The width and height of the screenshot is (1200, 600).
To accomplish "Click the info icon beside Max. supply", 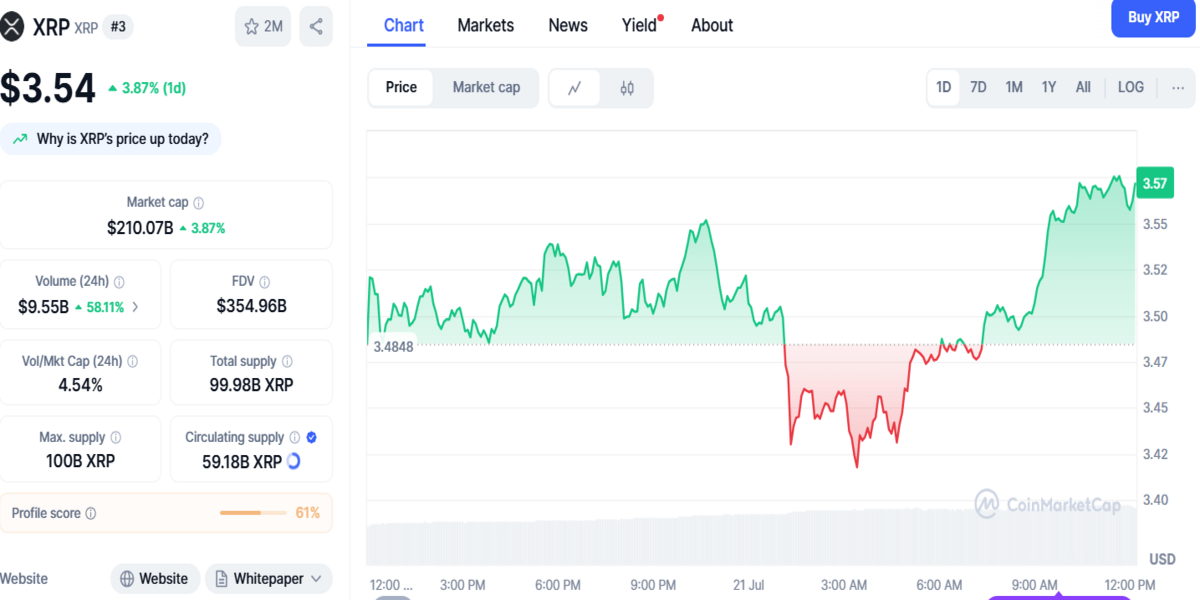I will (x=115, y=438).
